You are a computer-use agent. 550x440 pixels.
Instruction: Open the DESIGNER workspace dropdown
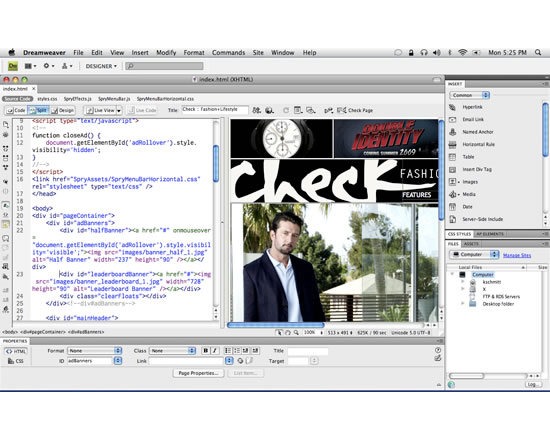click(x=101, y=66)
